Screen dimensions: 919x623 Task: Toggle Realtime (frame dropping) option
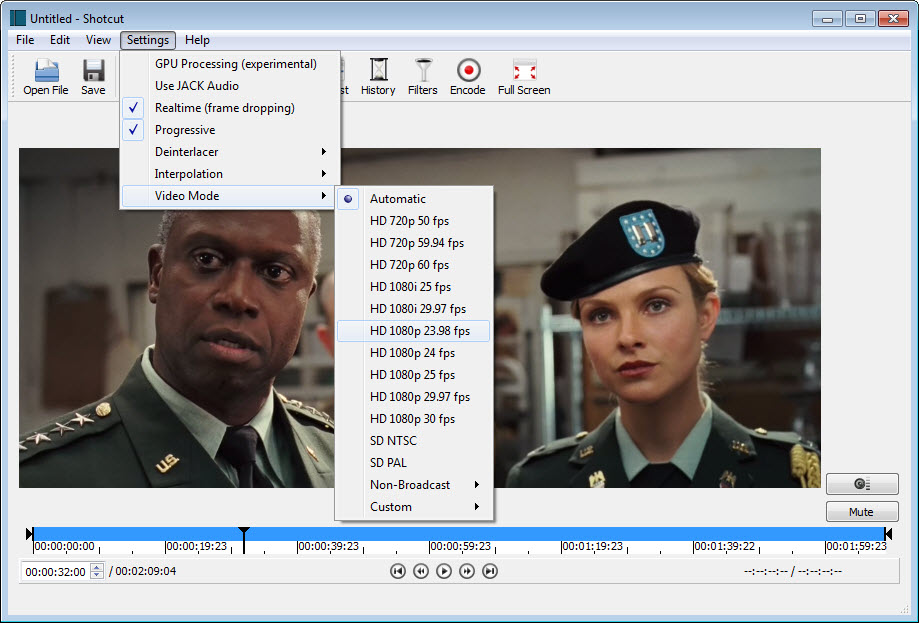pyautogui.click(x=230, y=108)
